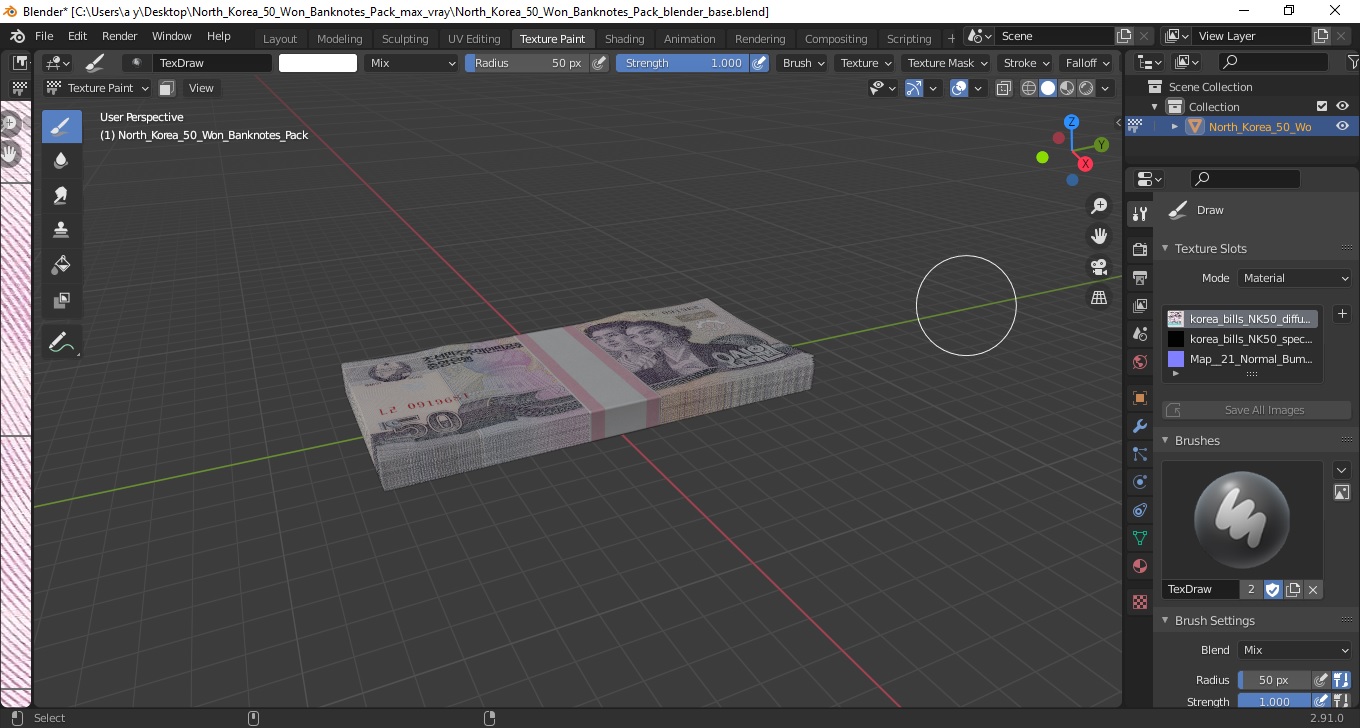Toggle Collection exclude checkbox in outliner
Image resolution: width=1360 pixels, height=728 pixels.
[x=1322, y=106]
